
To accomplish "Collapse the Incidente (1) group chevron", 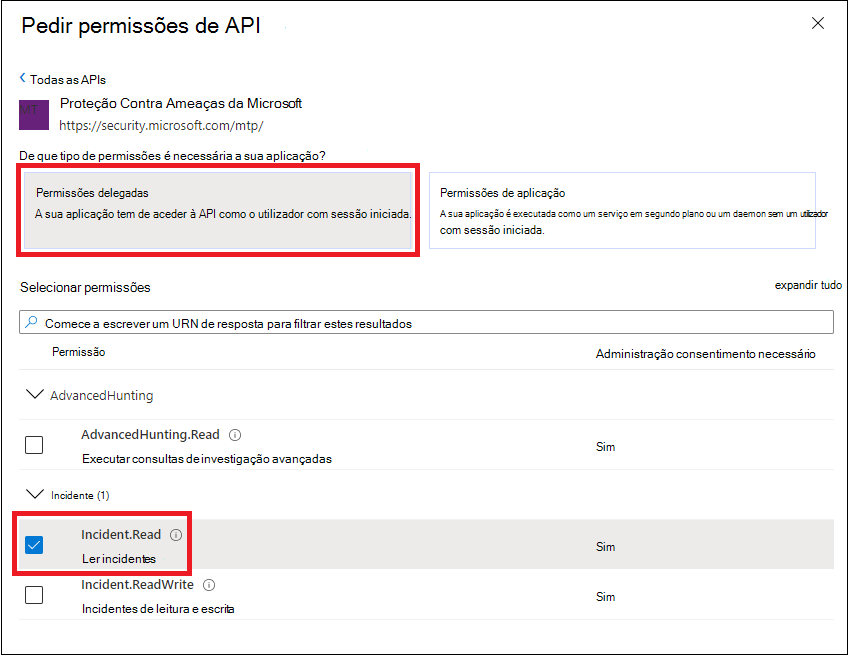I will (35, 494).
